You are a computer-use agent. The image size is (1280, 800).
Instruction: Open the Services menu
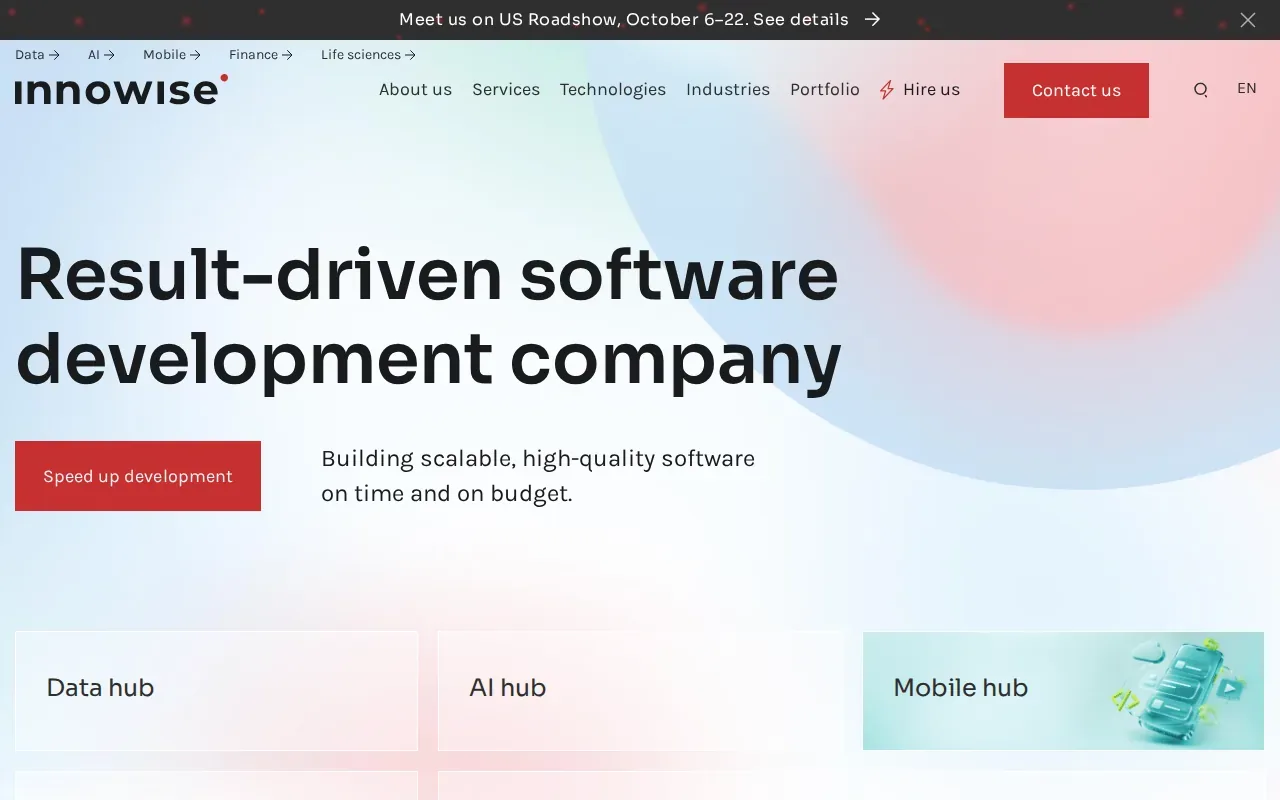coord(506,90)
